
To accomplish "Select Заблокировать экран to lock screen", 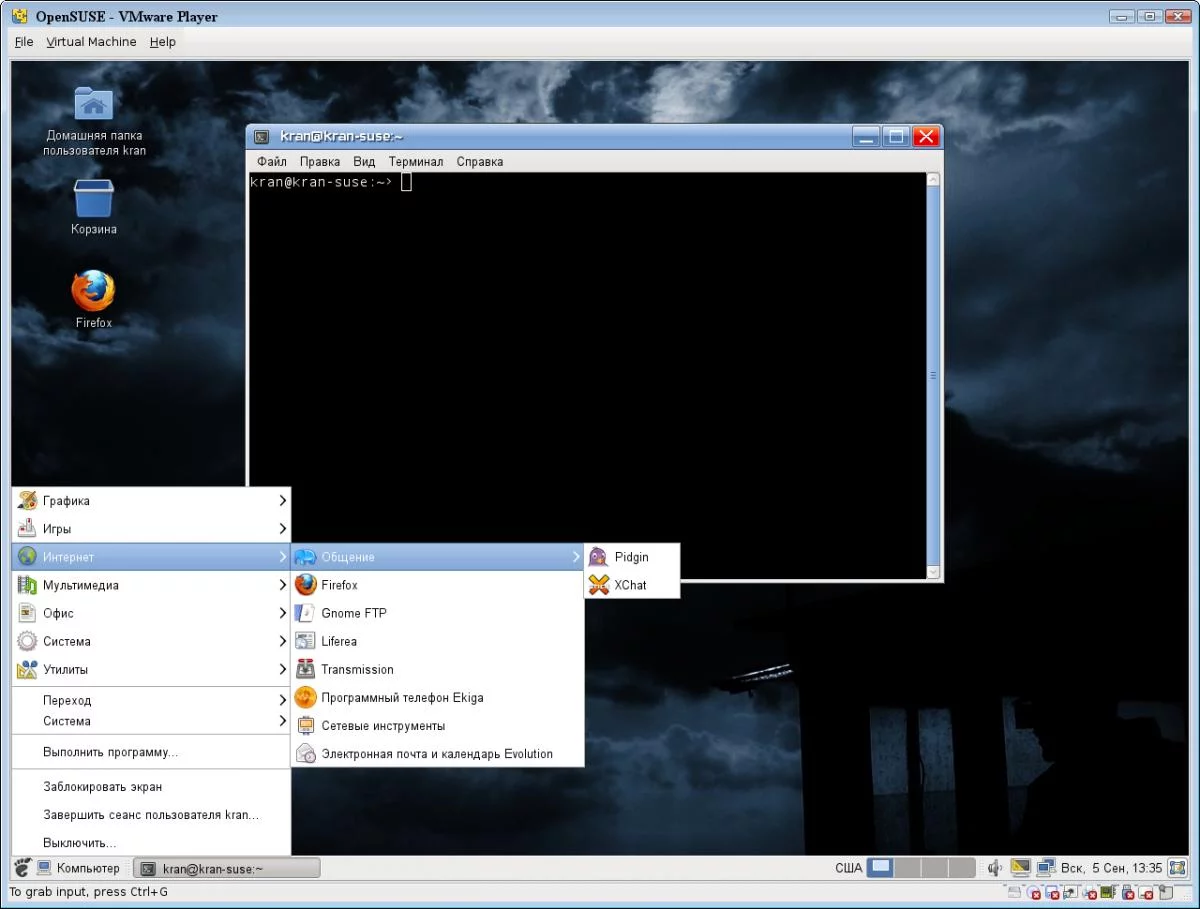I will point(102,787).
